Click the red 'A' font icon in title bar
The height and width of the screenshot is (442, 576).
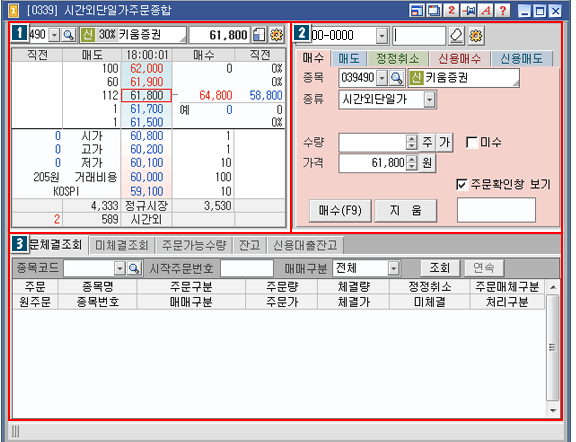coord(486,10)
